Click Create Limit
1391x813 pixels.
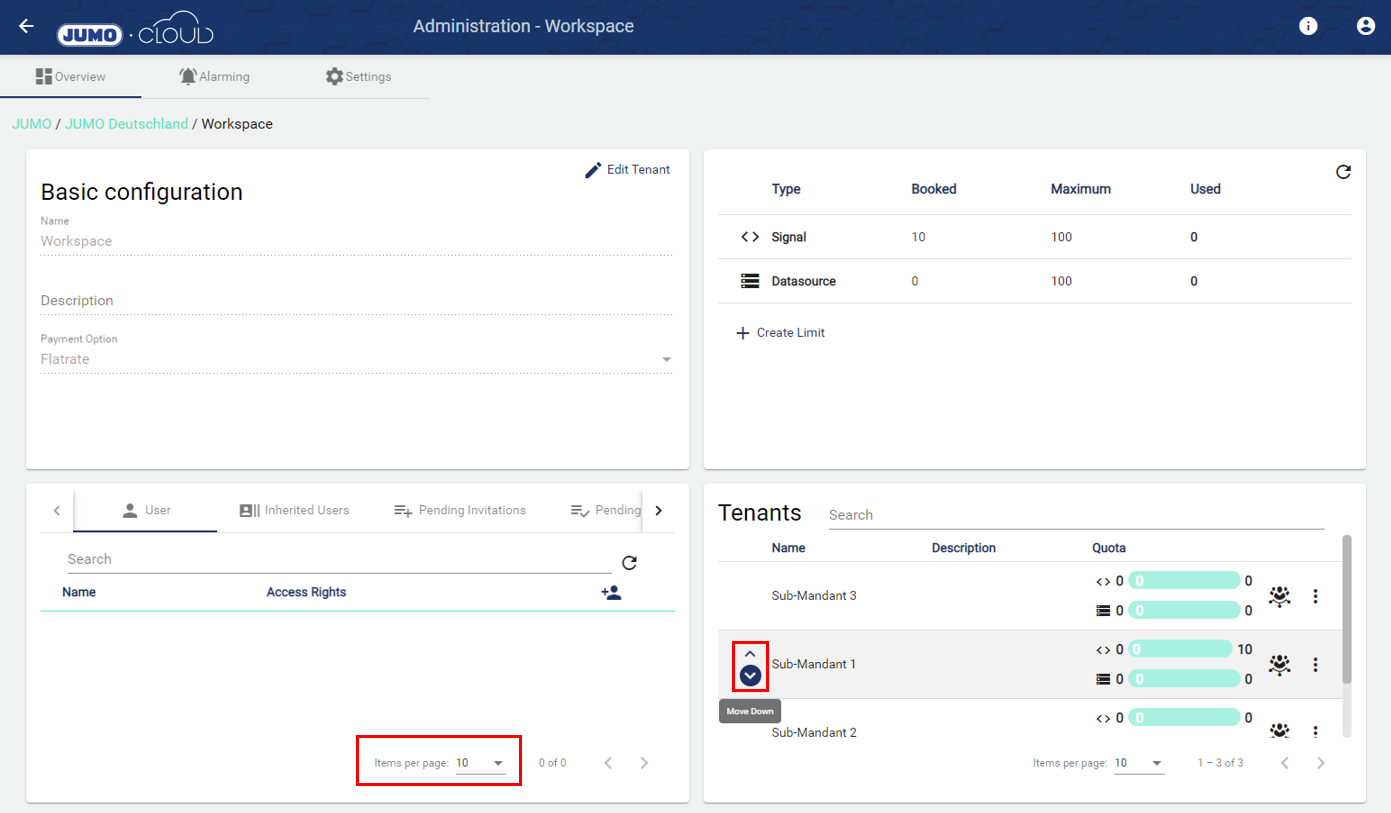[x=780, y=333]
